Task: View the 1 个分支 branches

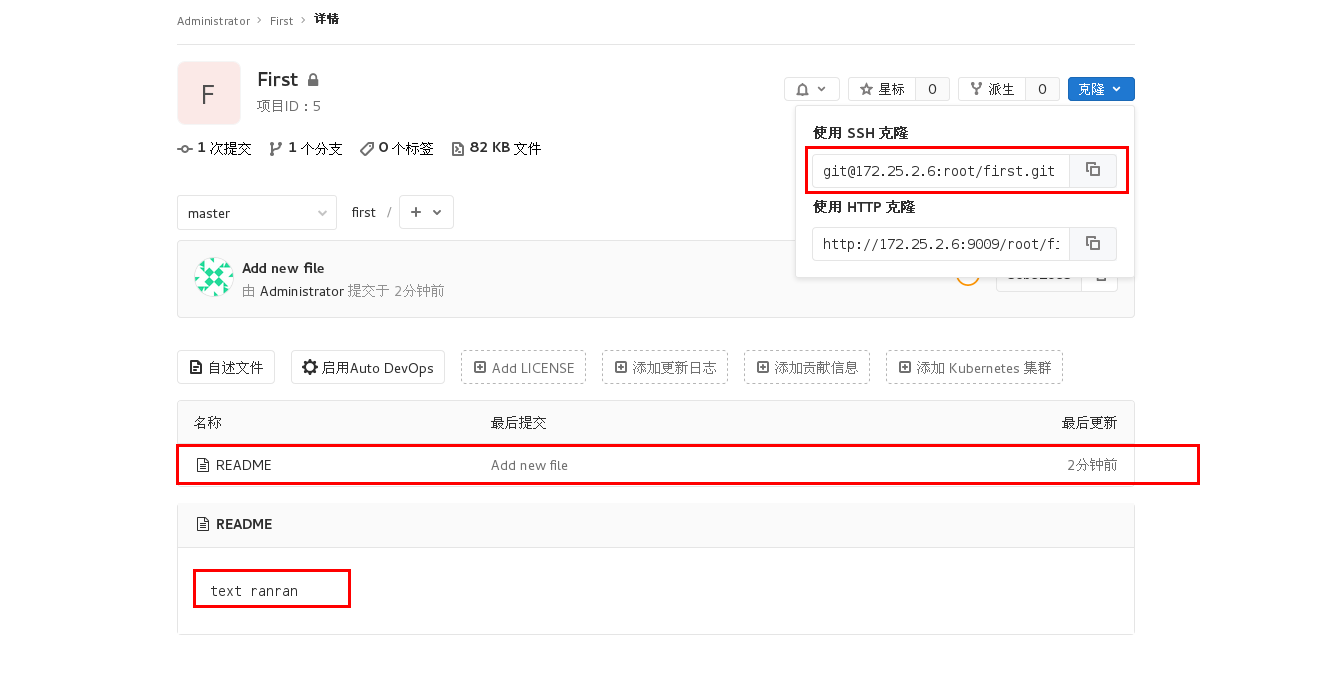Action: click(x=306, y=148)
